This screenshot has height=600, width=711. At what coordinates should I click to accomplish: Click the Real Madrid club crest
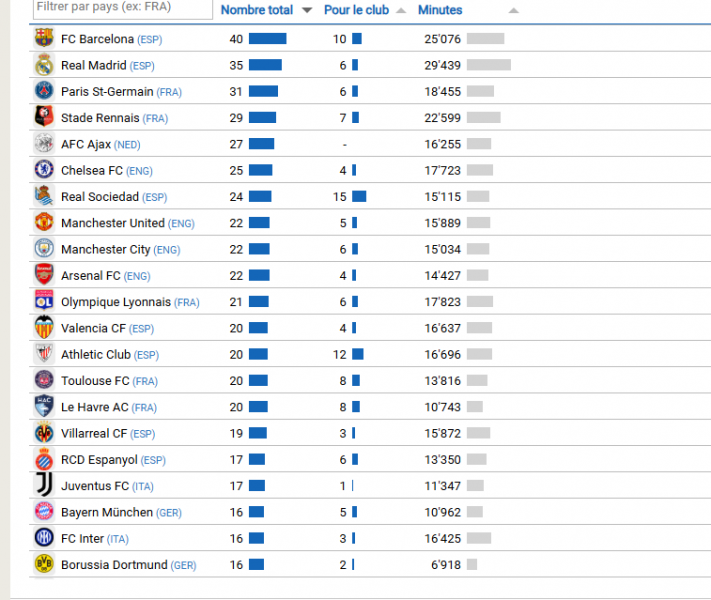click(44, 65)
